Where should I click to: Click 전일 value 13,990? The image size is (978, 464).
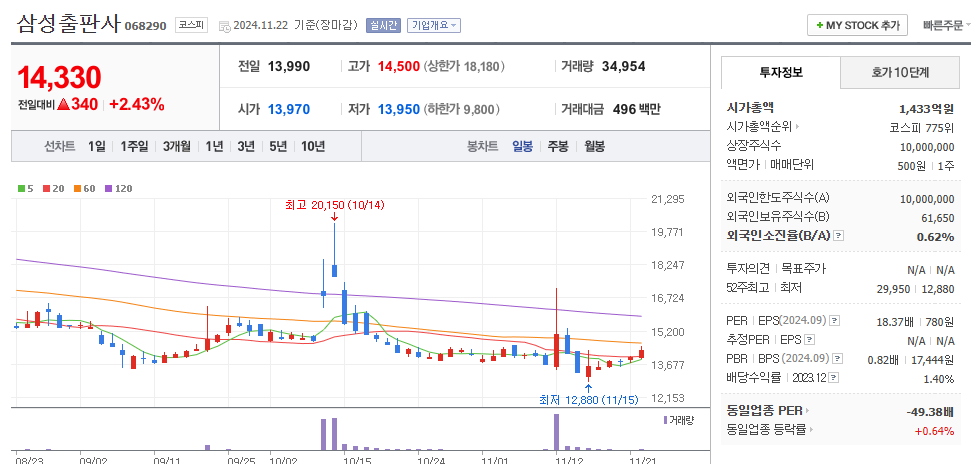coord(289,66)
